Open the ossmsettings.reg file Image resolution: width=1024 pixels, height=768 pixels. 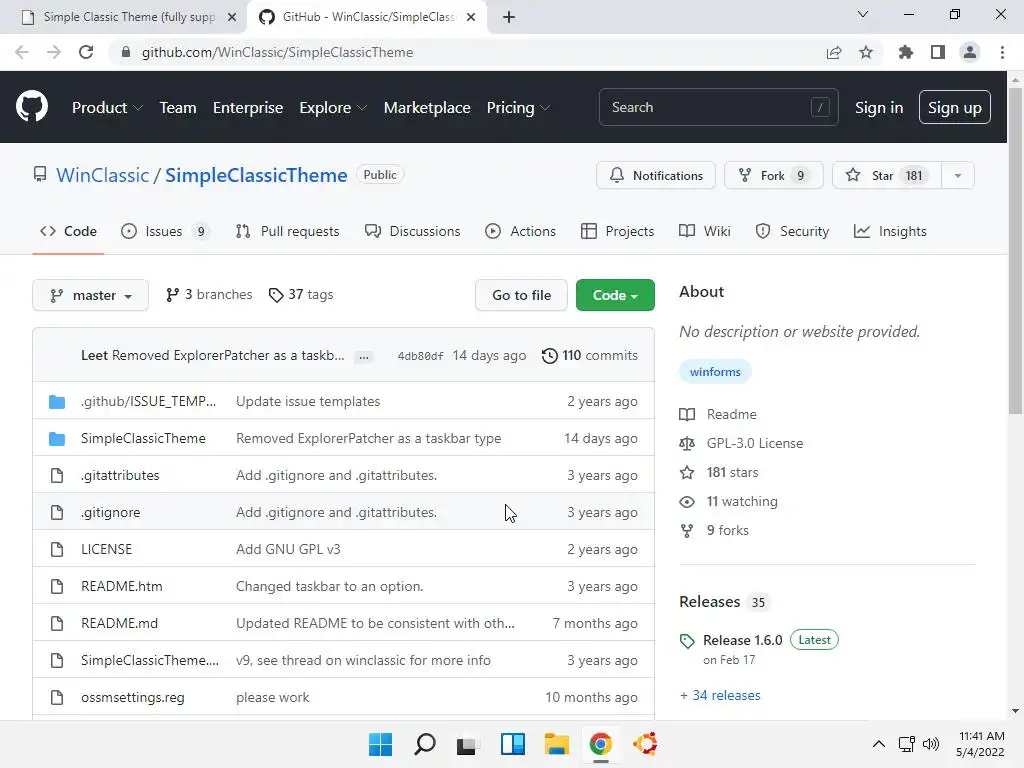tap(133, 697)
